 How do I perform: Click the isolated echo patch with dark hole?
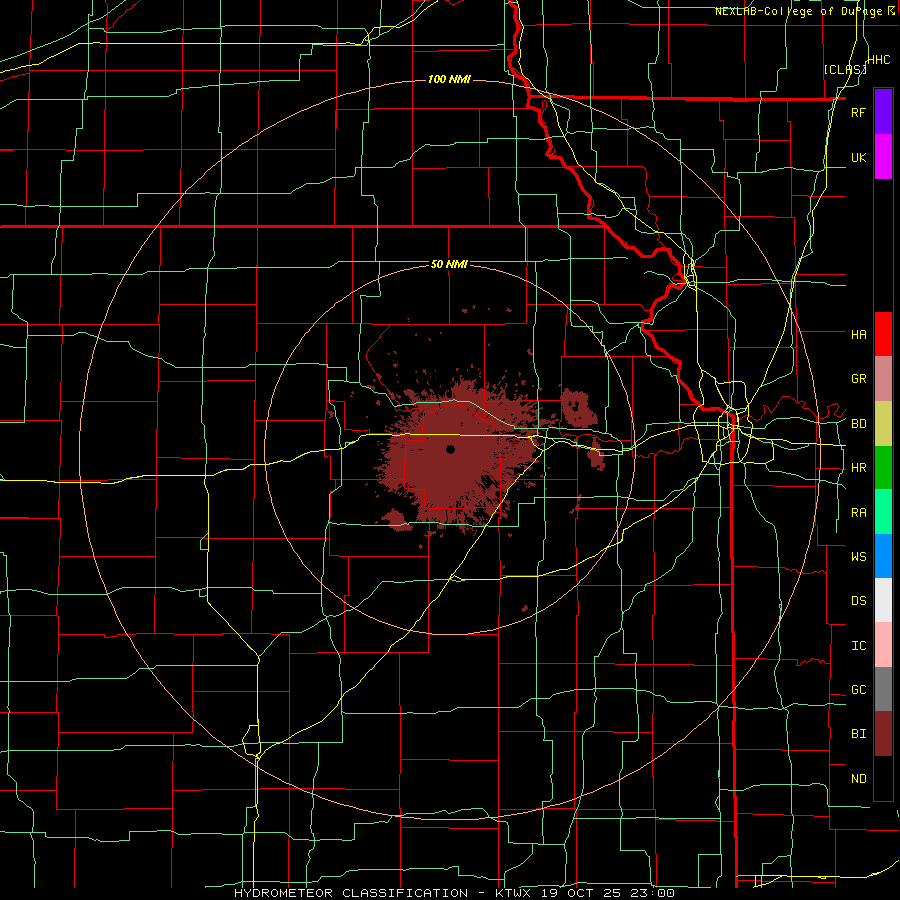click(578, 406)
